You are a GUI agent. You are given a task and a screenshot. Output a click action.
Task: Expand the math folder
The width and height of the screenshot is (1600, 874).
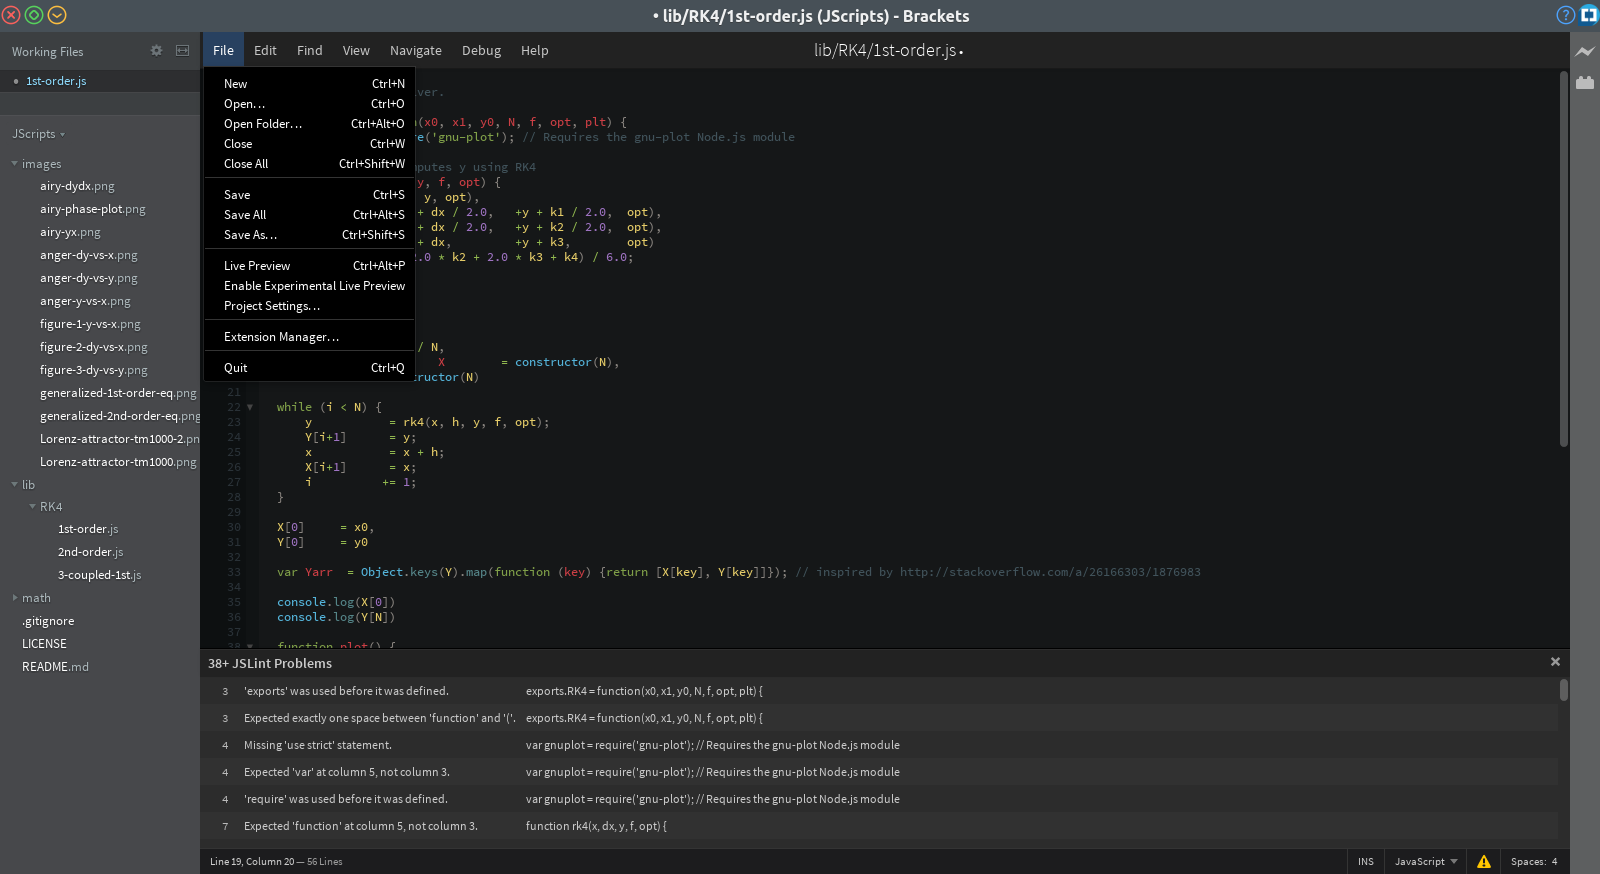tap(14, 598)
